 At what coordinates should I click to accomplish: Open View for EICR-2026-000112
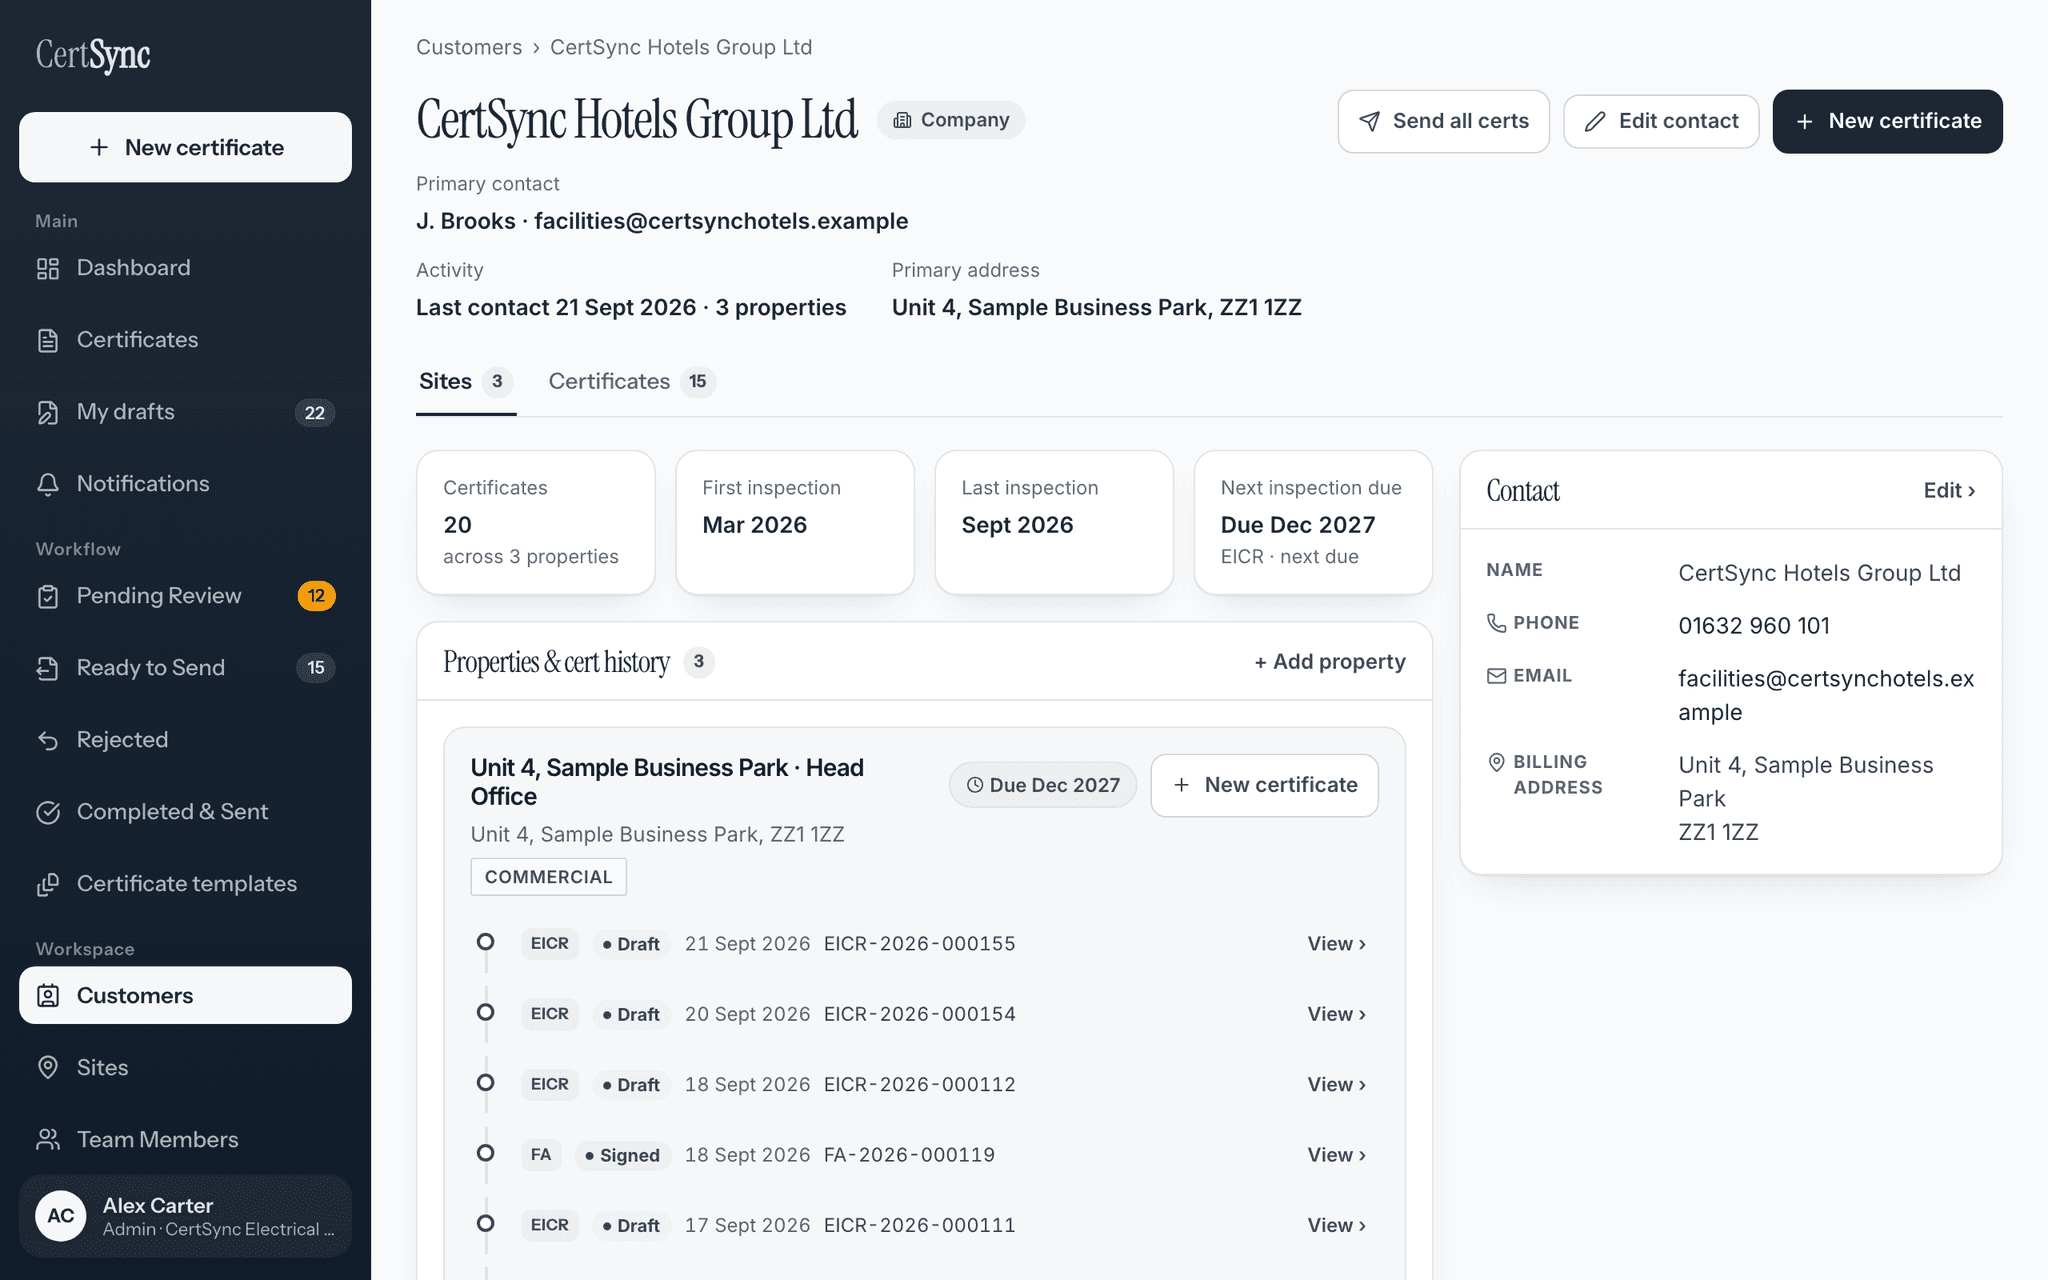[1336, 1085]
